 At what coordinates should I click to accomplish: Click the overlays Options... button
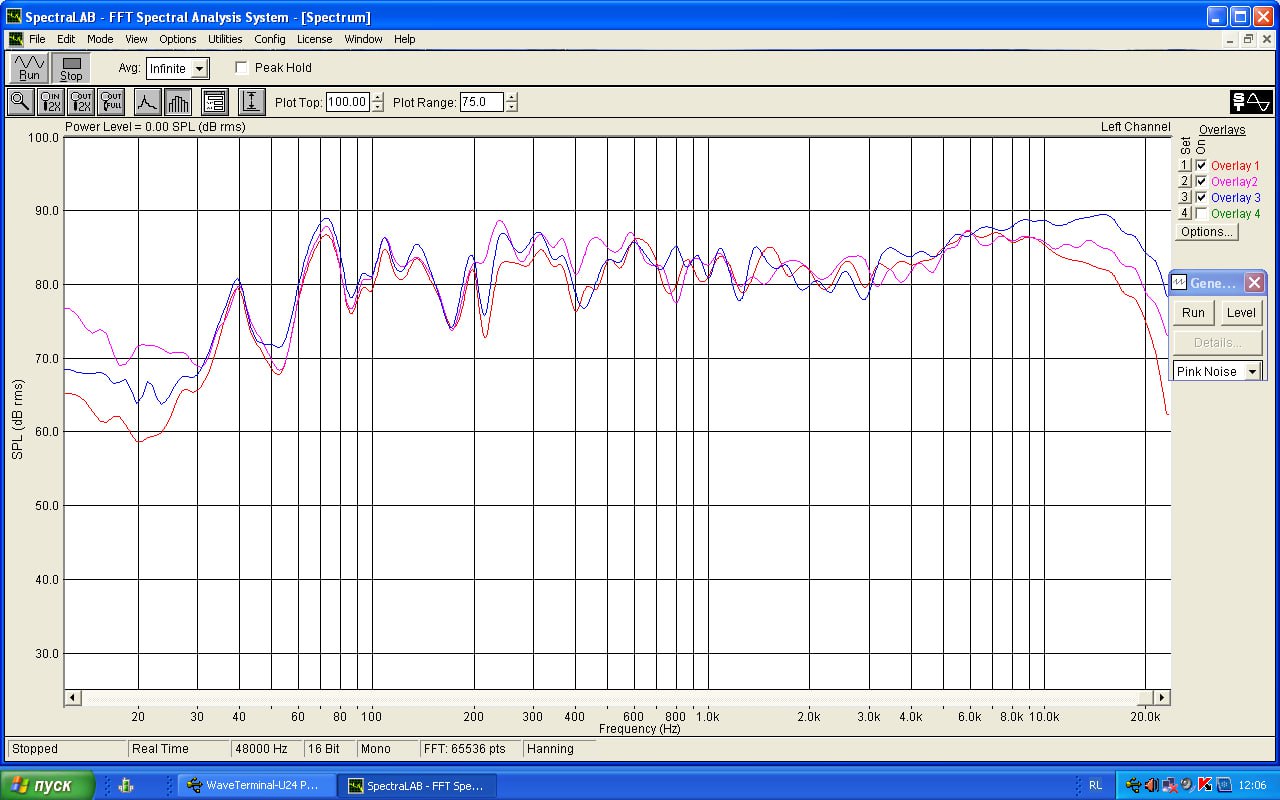(1205, 232)
